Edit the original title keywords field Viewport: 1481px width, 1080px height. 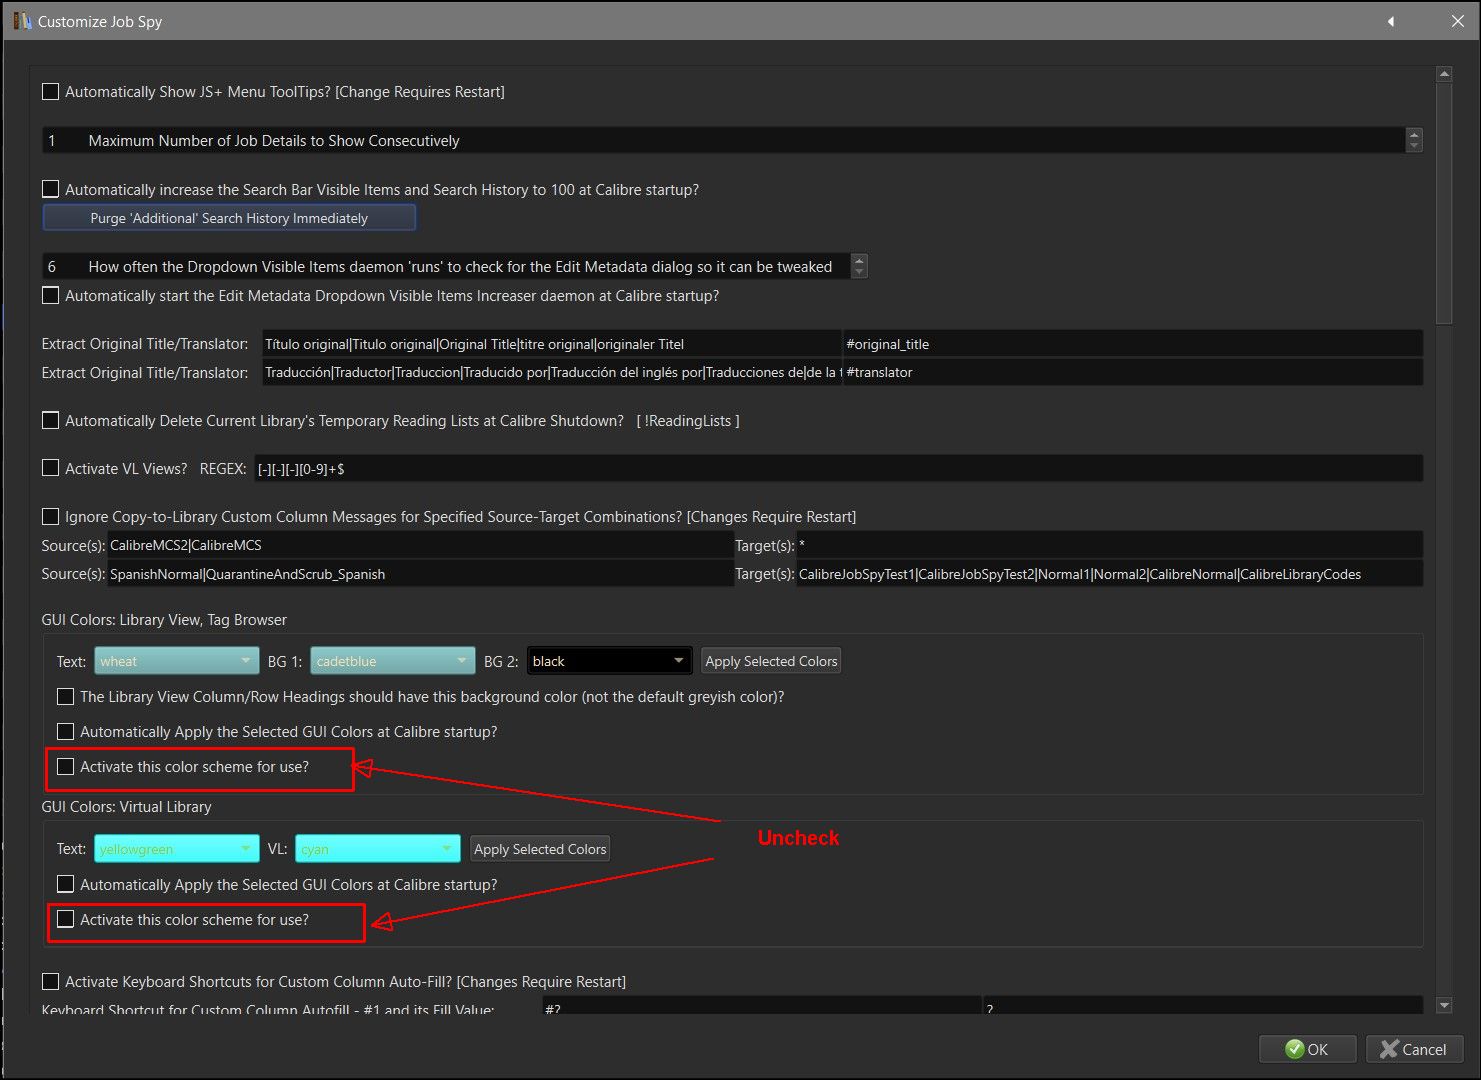(x=552, y=344)
